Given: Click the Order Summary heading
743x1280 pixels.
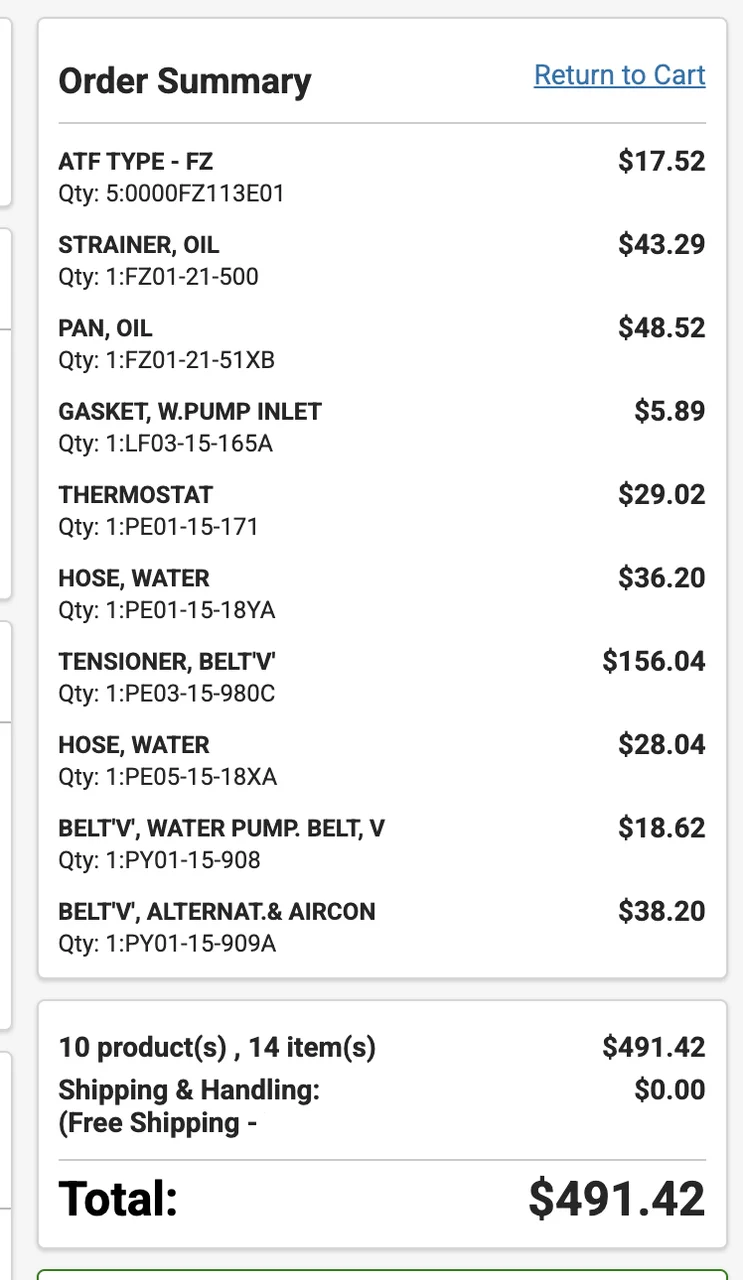Looking at the screenshot, I should click(185, 81).
